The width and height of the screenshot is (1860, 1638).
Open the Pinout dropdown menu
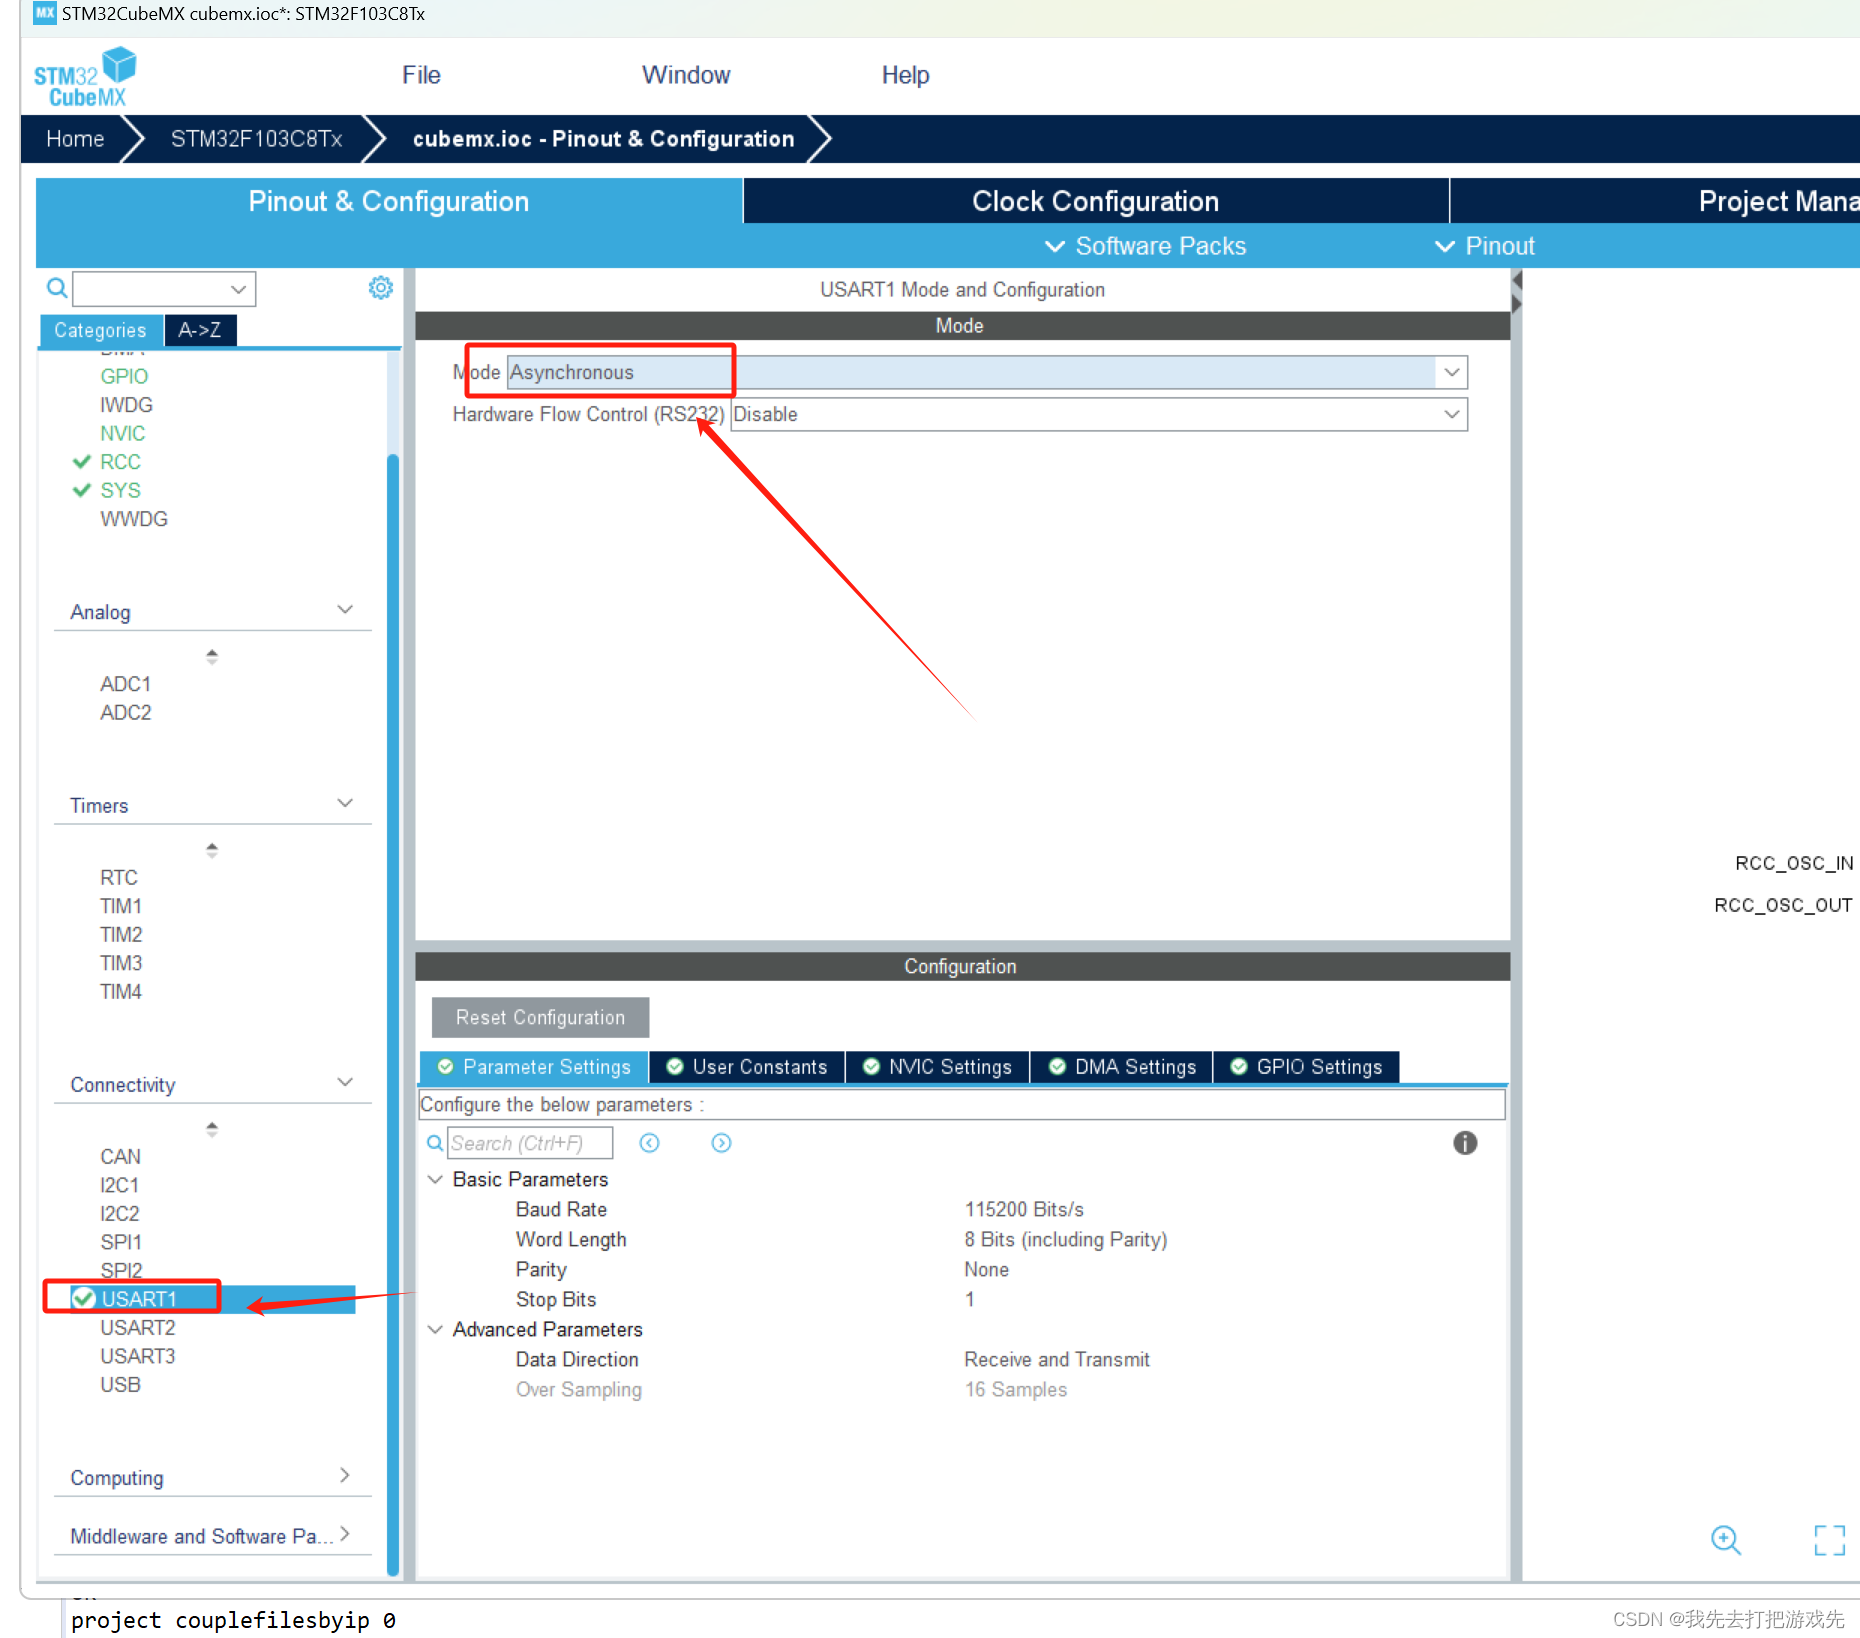point(1485,246)
